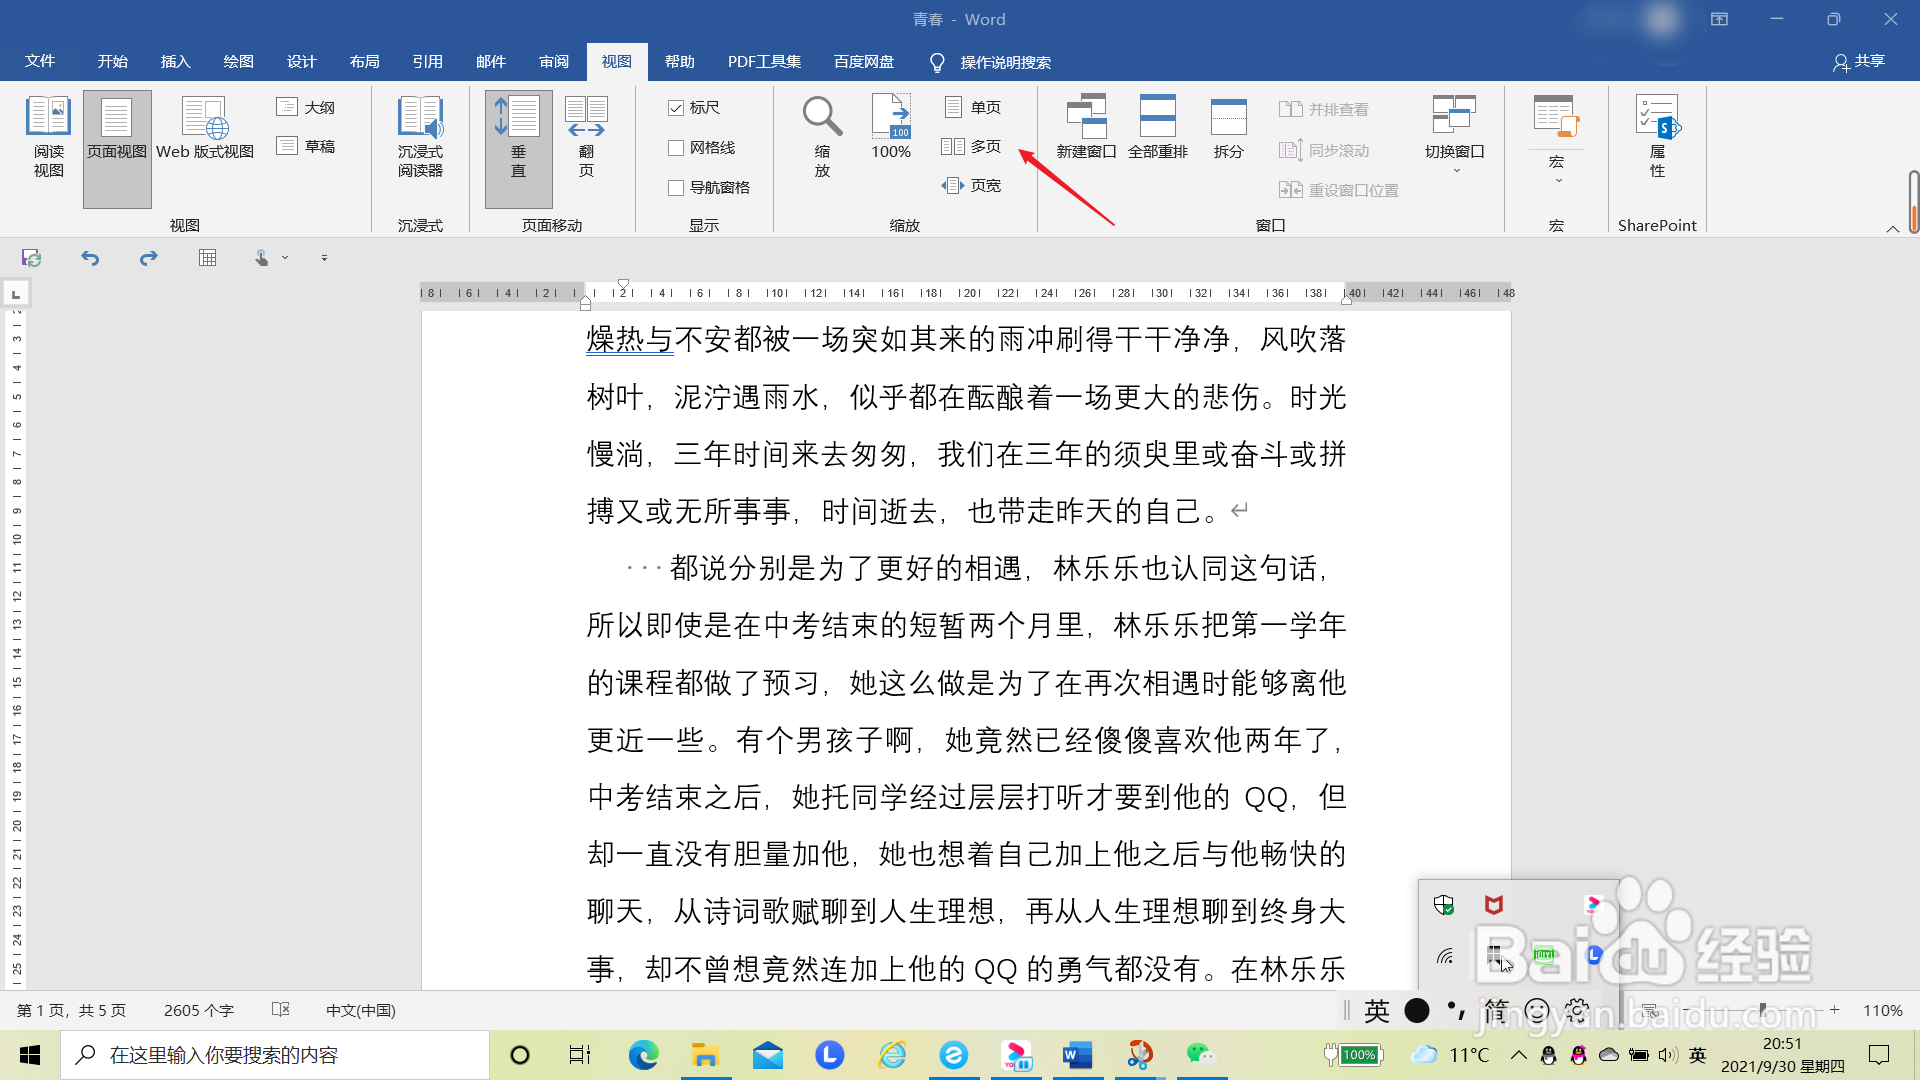Viewport: 1920px width, 1080px height.
Task: Switch to the 审阅 ribbon tab
Action: click(553, 62)
